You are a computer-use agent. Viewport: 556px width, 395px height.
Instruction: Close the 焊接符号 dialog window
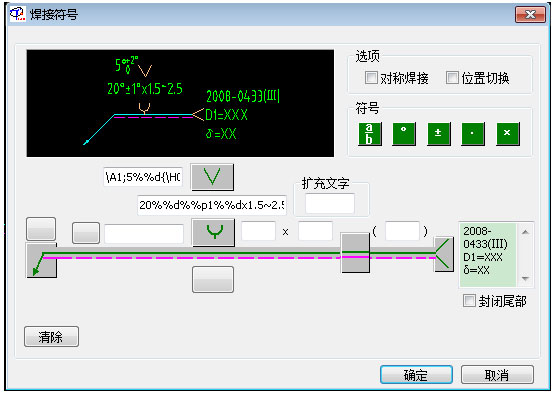point(530,15)
